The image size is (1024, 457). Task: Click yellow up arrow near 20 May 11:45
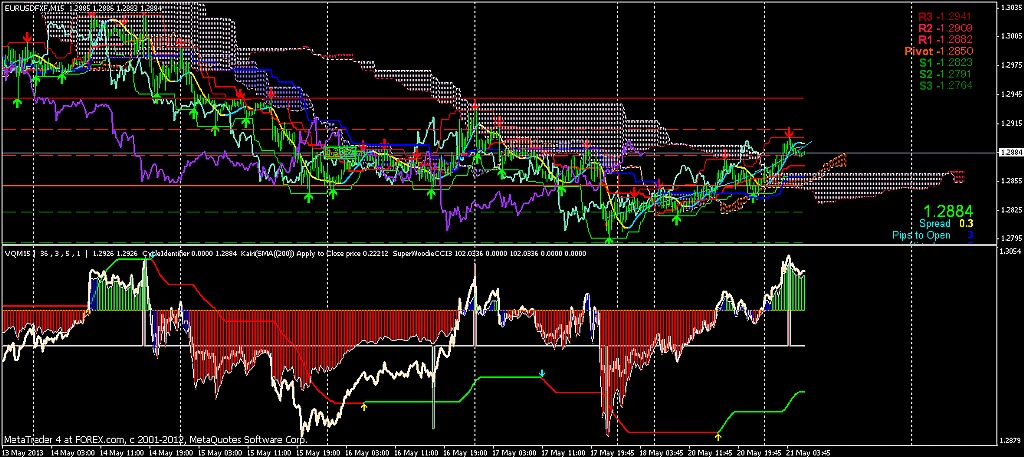(x=718, y=435)
